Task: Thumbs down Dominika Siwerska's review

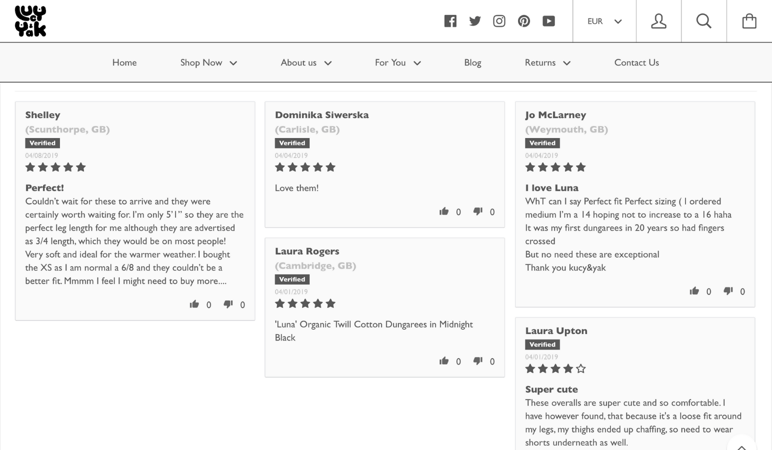Action: pyautogui.click(x=478, y=211)
